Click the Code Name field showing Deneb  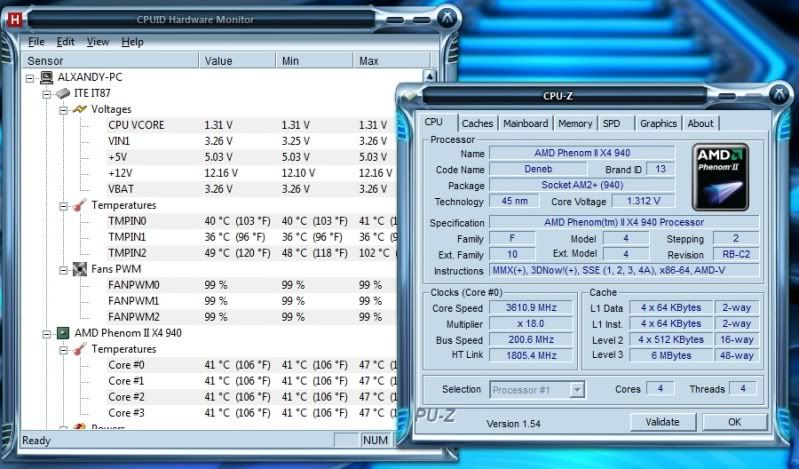(x=538, y=169)
